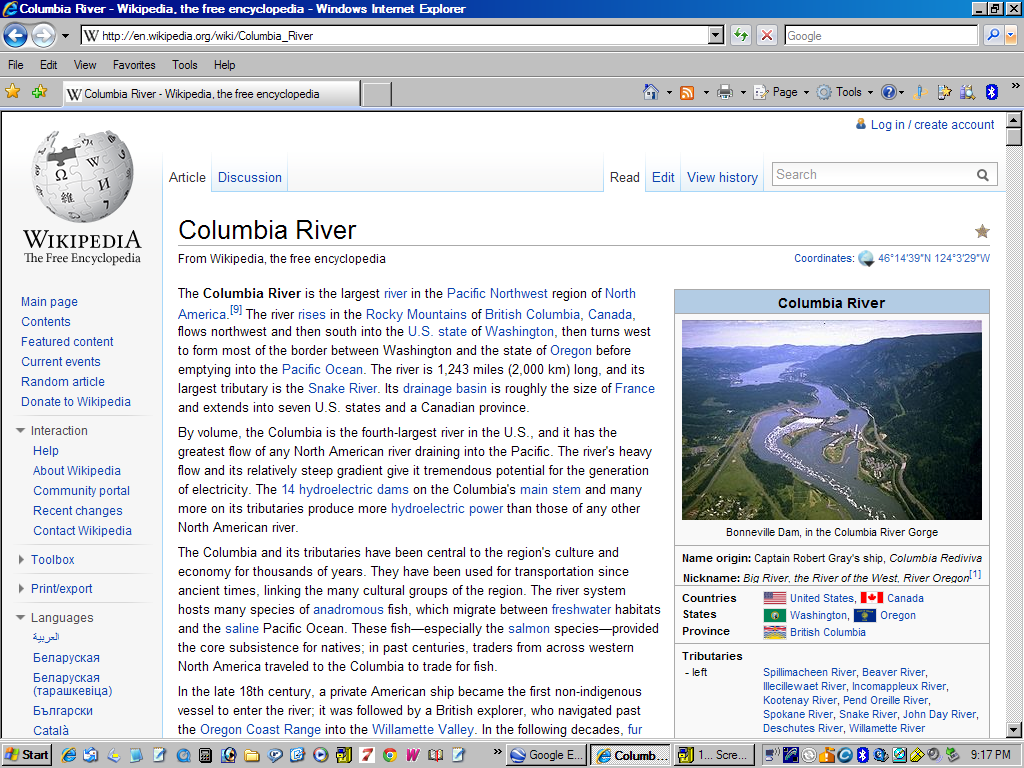Click the Log in / create account link
This screenshot has width=1024, height=768.
pyautogui.click(x=933, y=125)
